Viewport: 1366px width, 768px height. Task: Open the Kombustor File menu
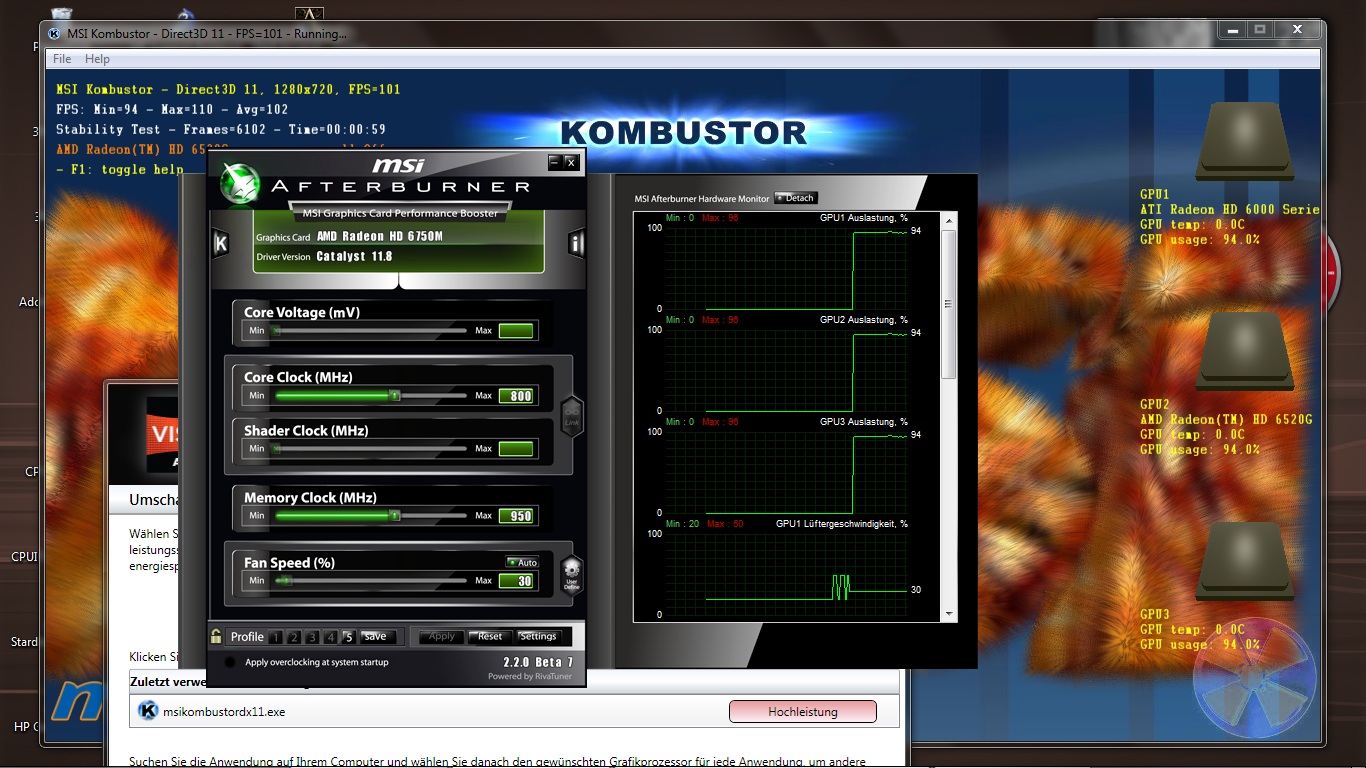click(62, 59)
